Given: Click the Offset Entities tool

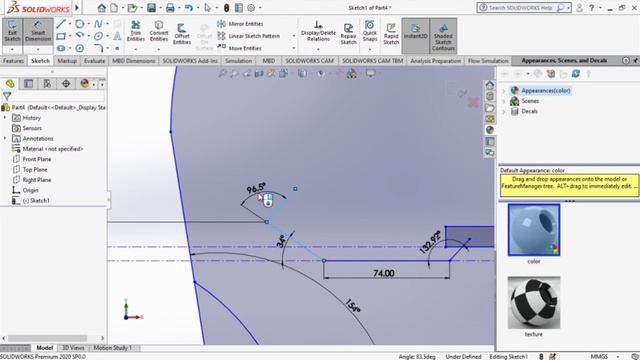Looking at the screenshot, I should [182, 34].
